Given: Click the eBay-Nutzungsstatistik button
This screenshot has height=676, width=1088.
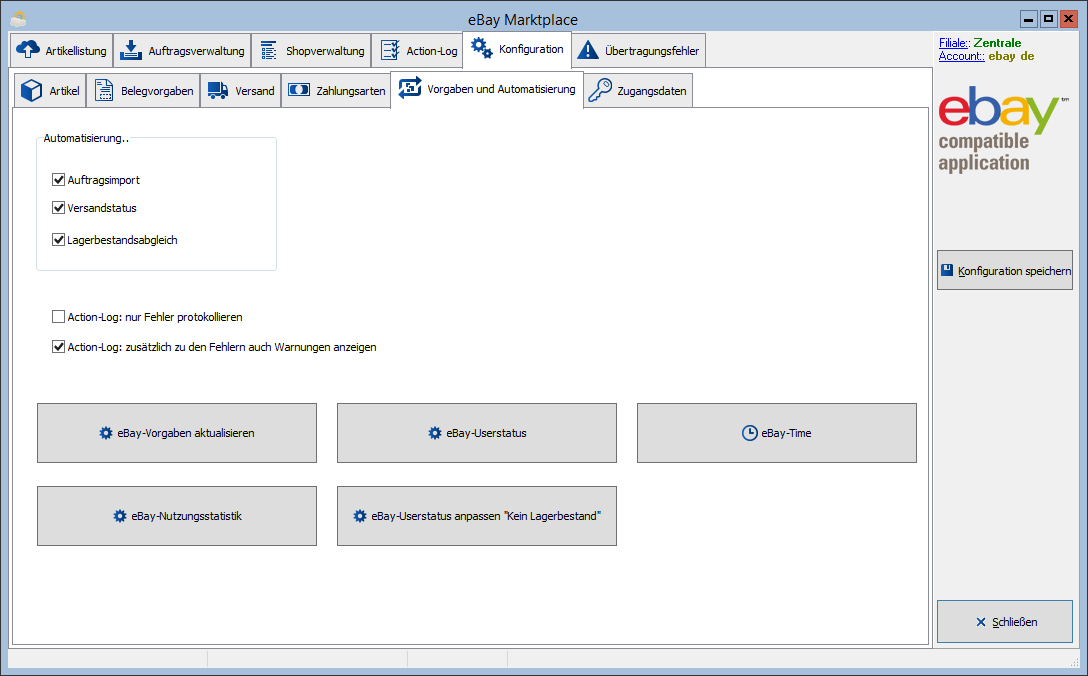Looking at the screenshot, I should (x=177, y=516).
